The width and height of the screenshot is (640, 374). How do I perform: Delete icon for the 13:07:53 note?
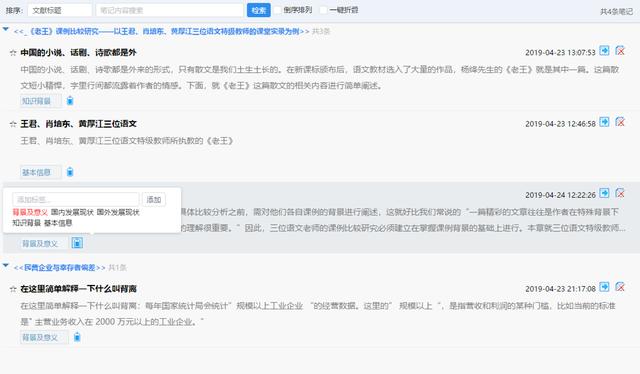click(x=620, y=51)
